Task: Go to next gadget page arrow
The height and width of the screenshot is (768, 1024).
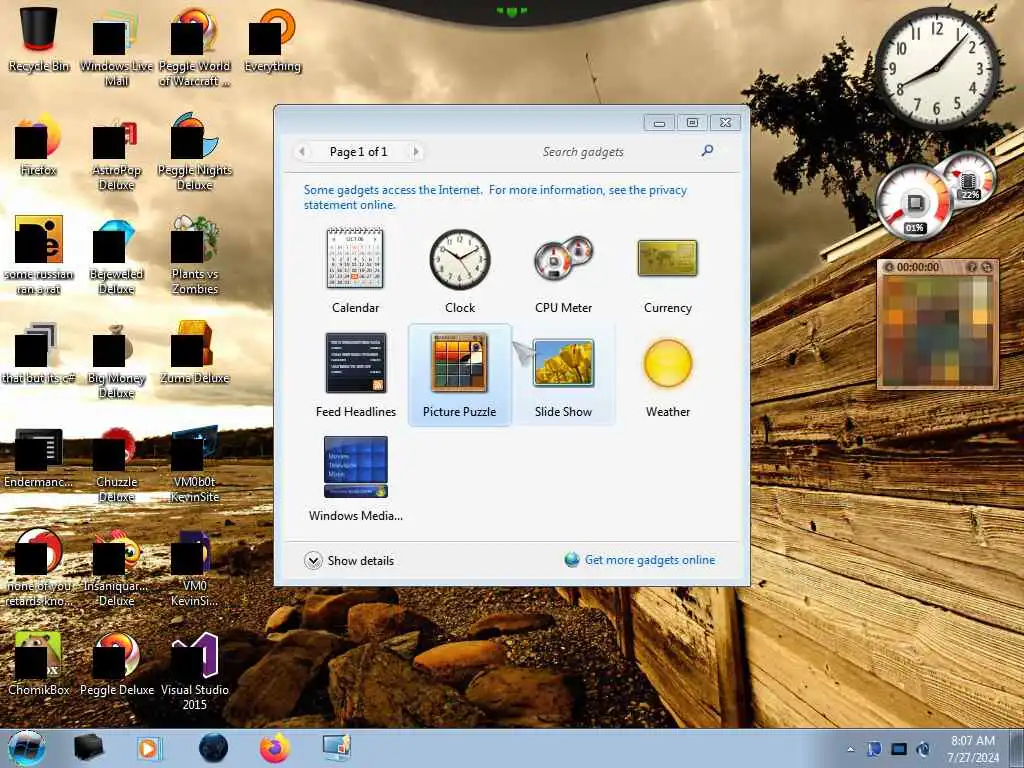Action: point(415,152)
